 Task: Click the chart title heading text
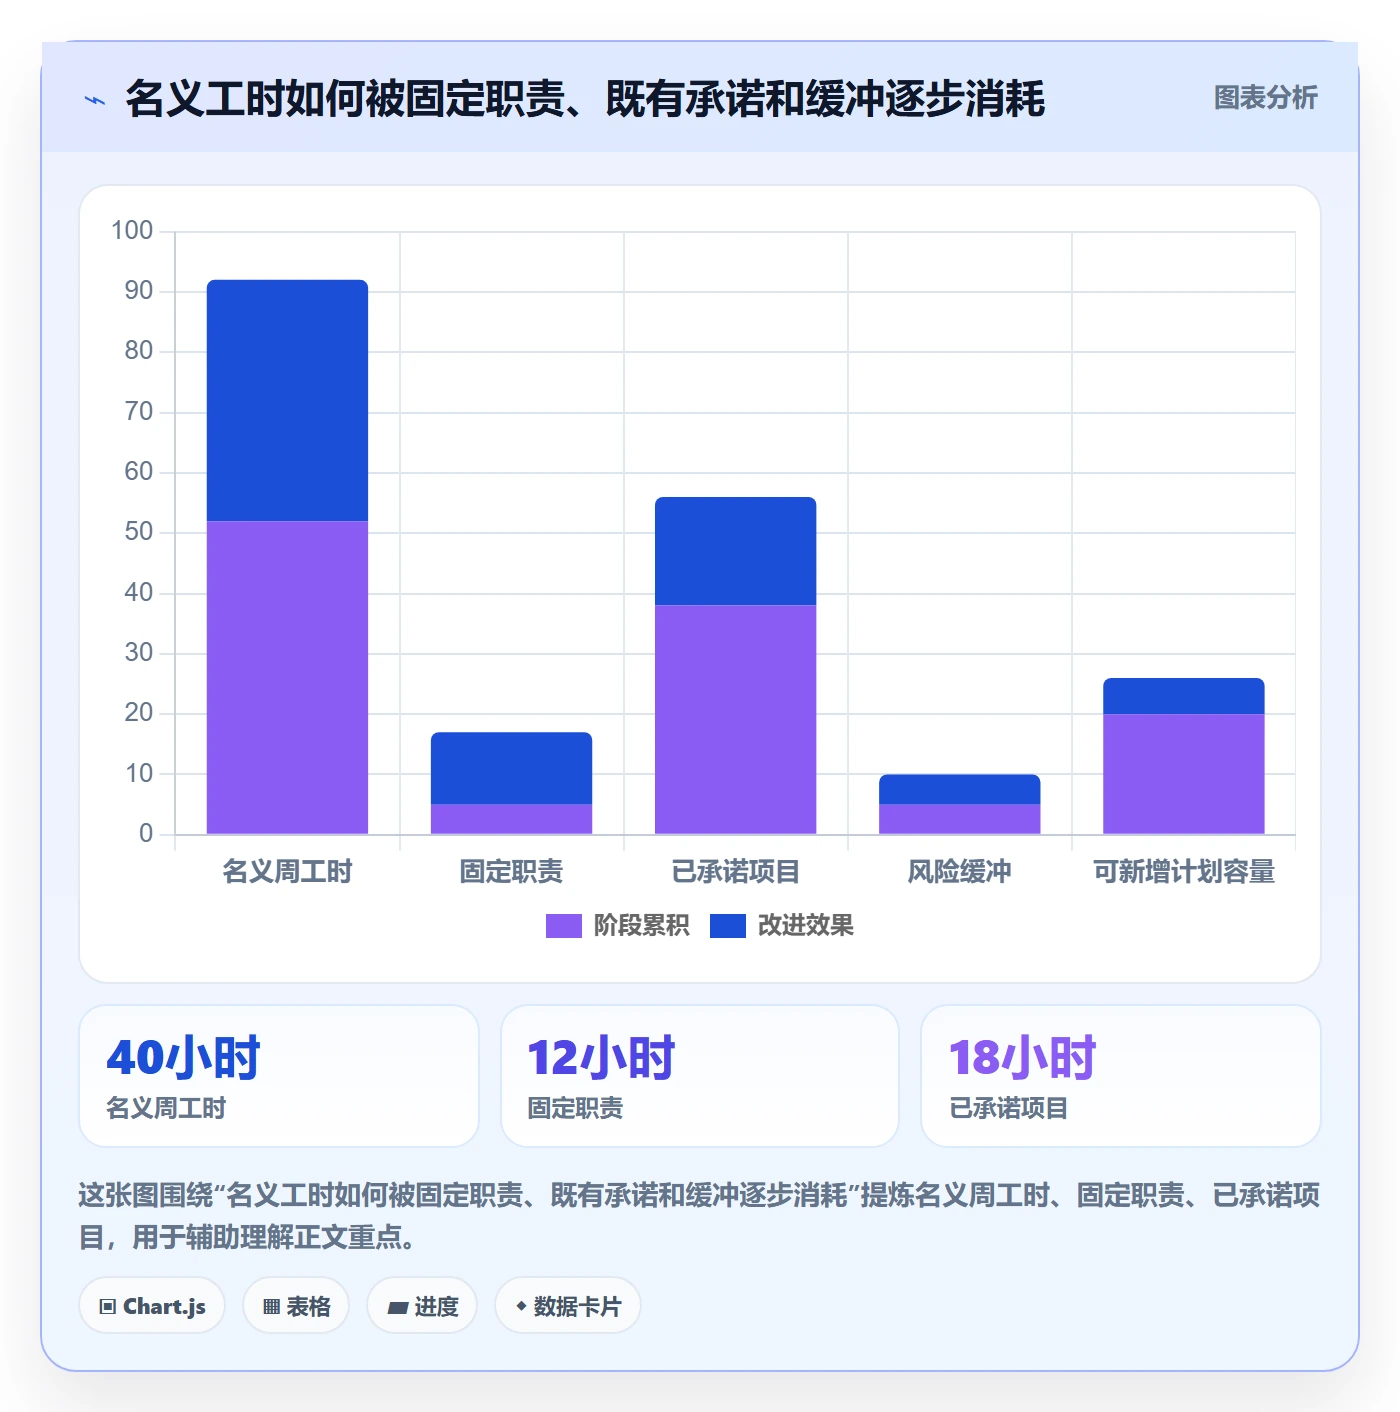coord(585,99)
